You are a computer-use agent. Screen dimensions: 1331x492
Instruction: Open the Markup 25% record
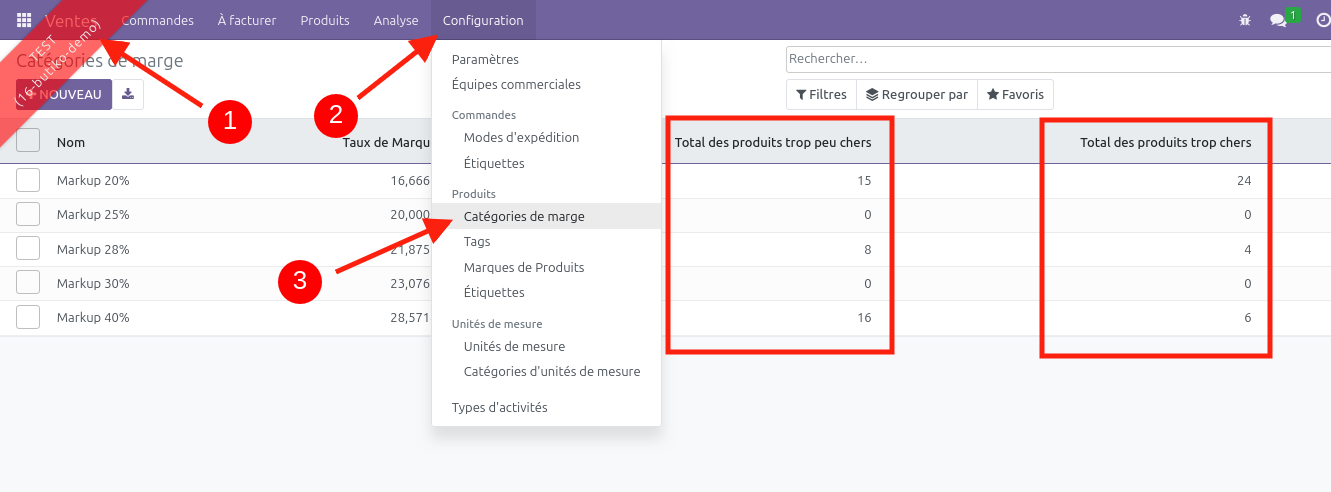tap(93, 215)
